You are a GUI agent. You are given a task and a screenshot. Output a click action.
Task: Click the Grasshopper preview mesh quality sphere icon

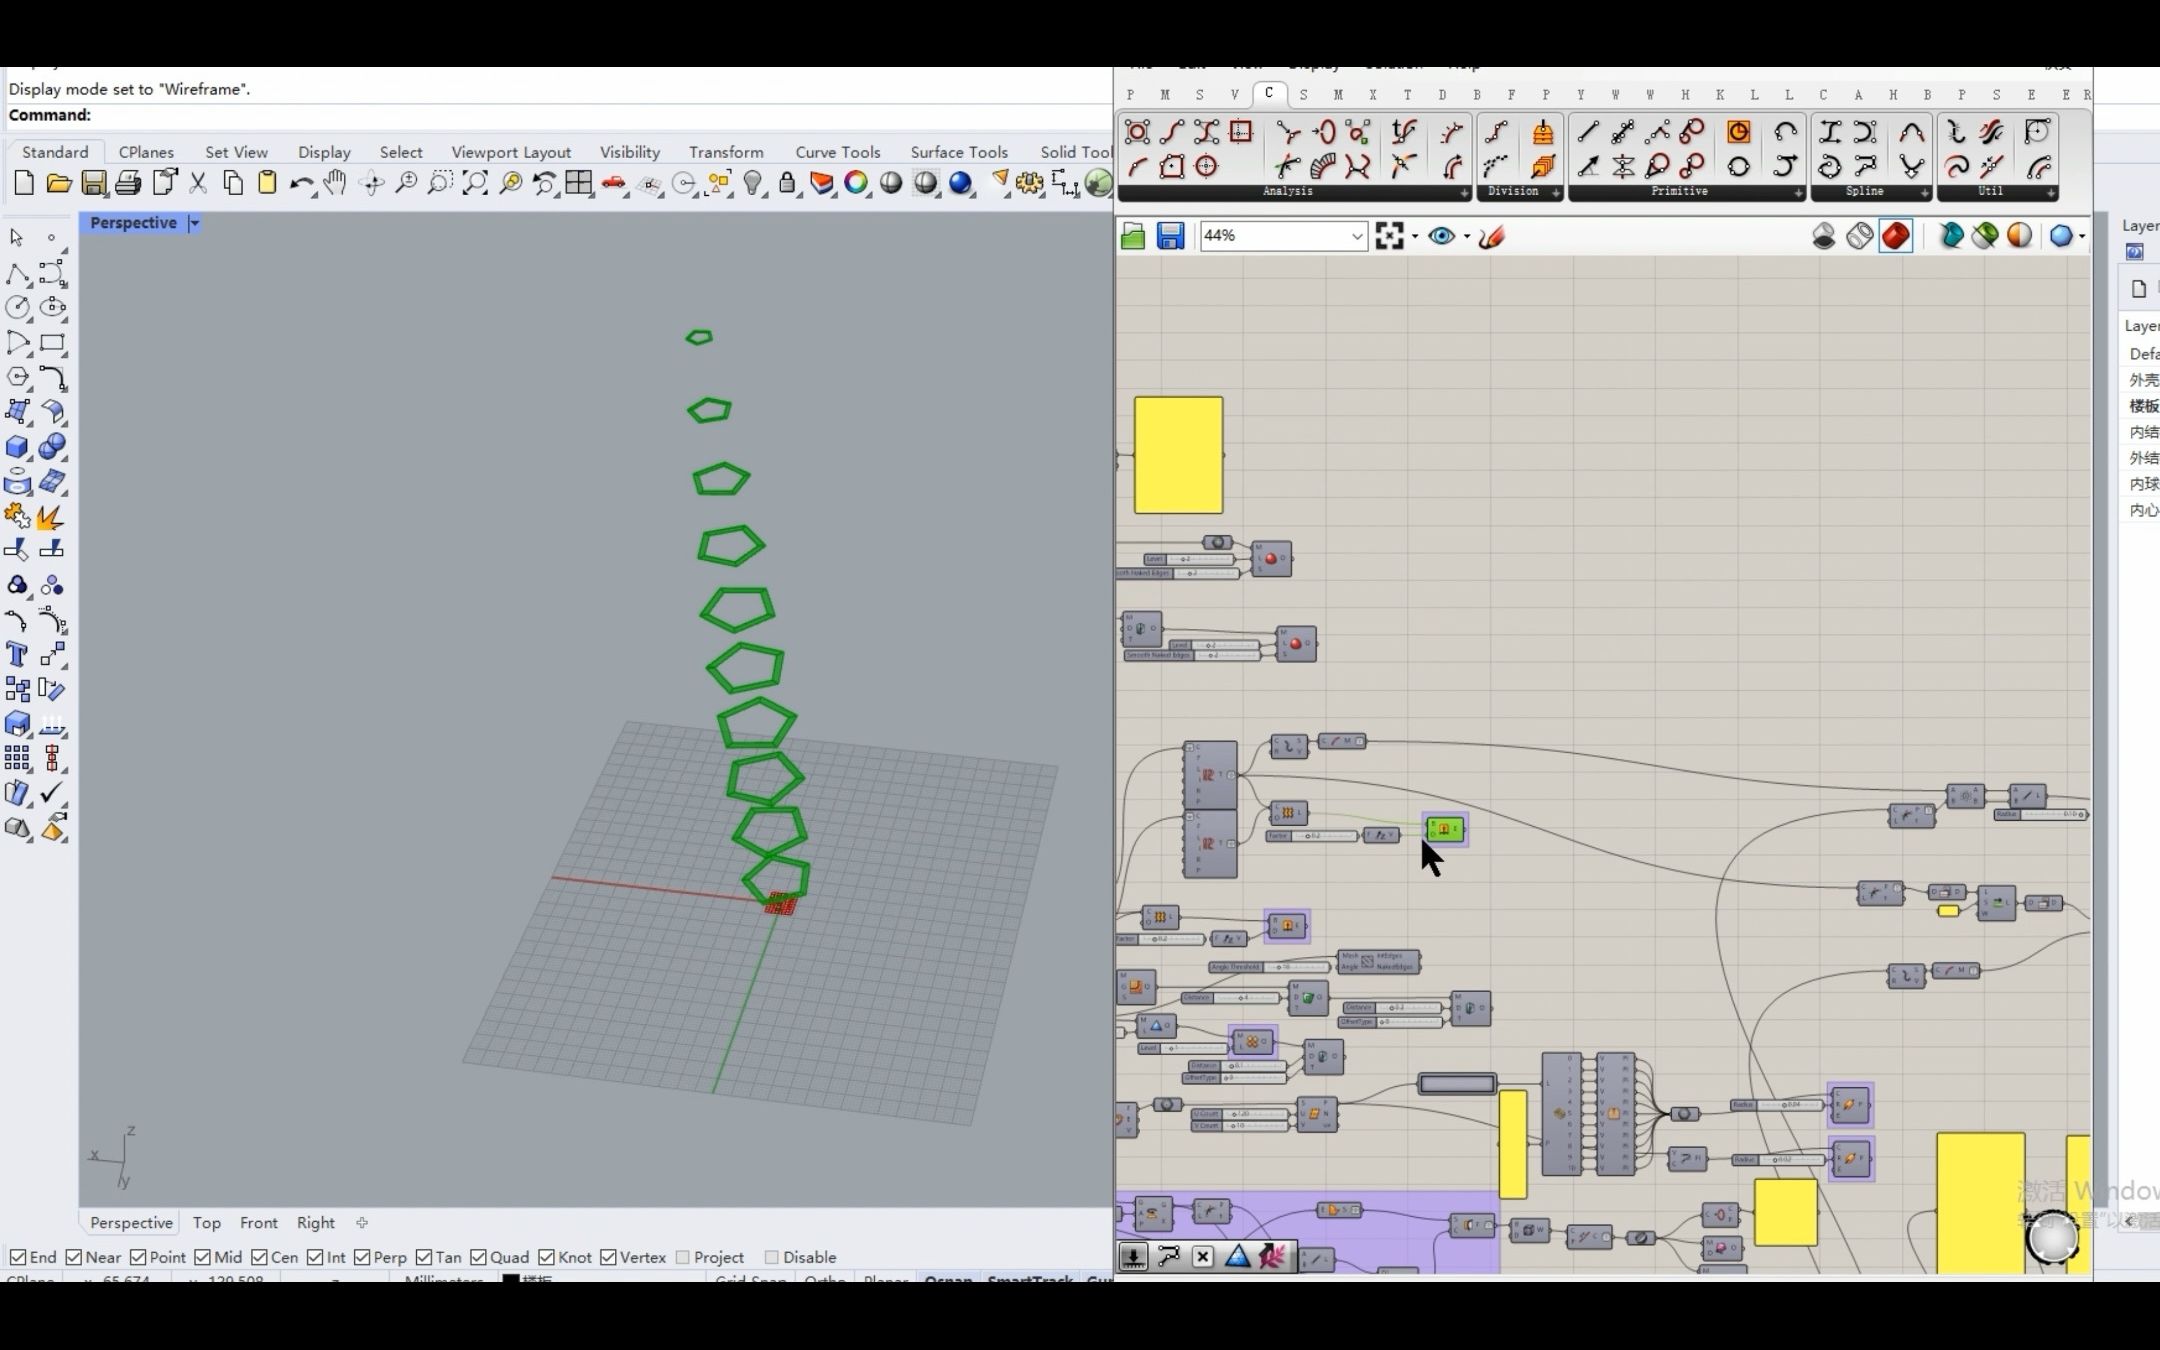tap(2061, 236)
